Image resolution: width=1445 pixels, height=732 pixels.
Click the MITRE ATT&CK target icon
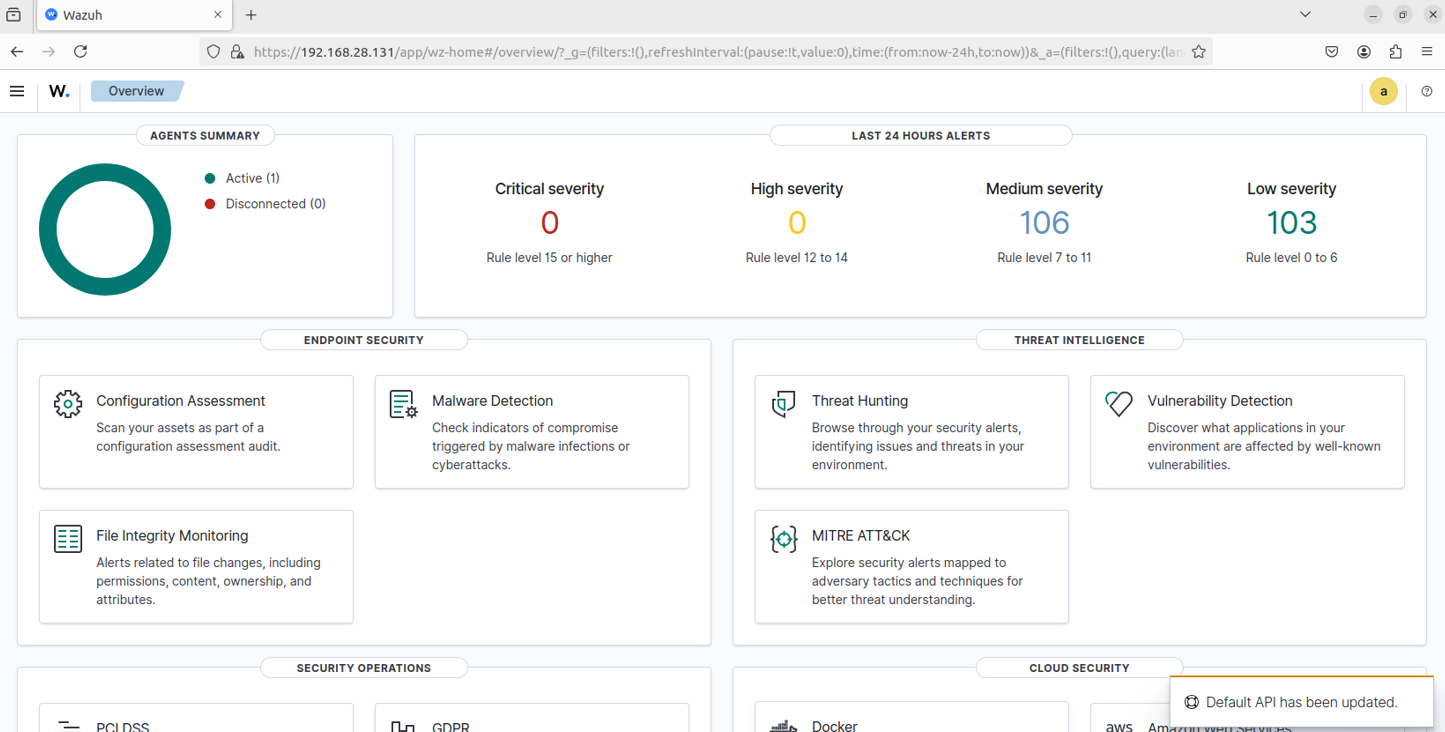pos(784,539)
